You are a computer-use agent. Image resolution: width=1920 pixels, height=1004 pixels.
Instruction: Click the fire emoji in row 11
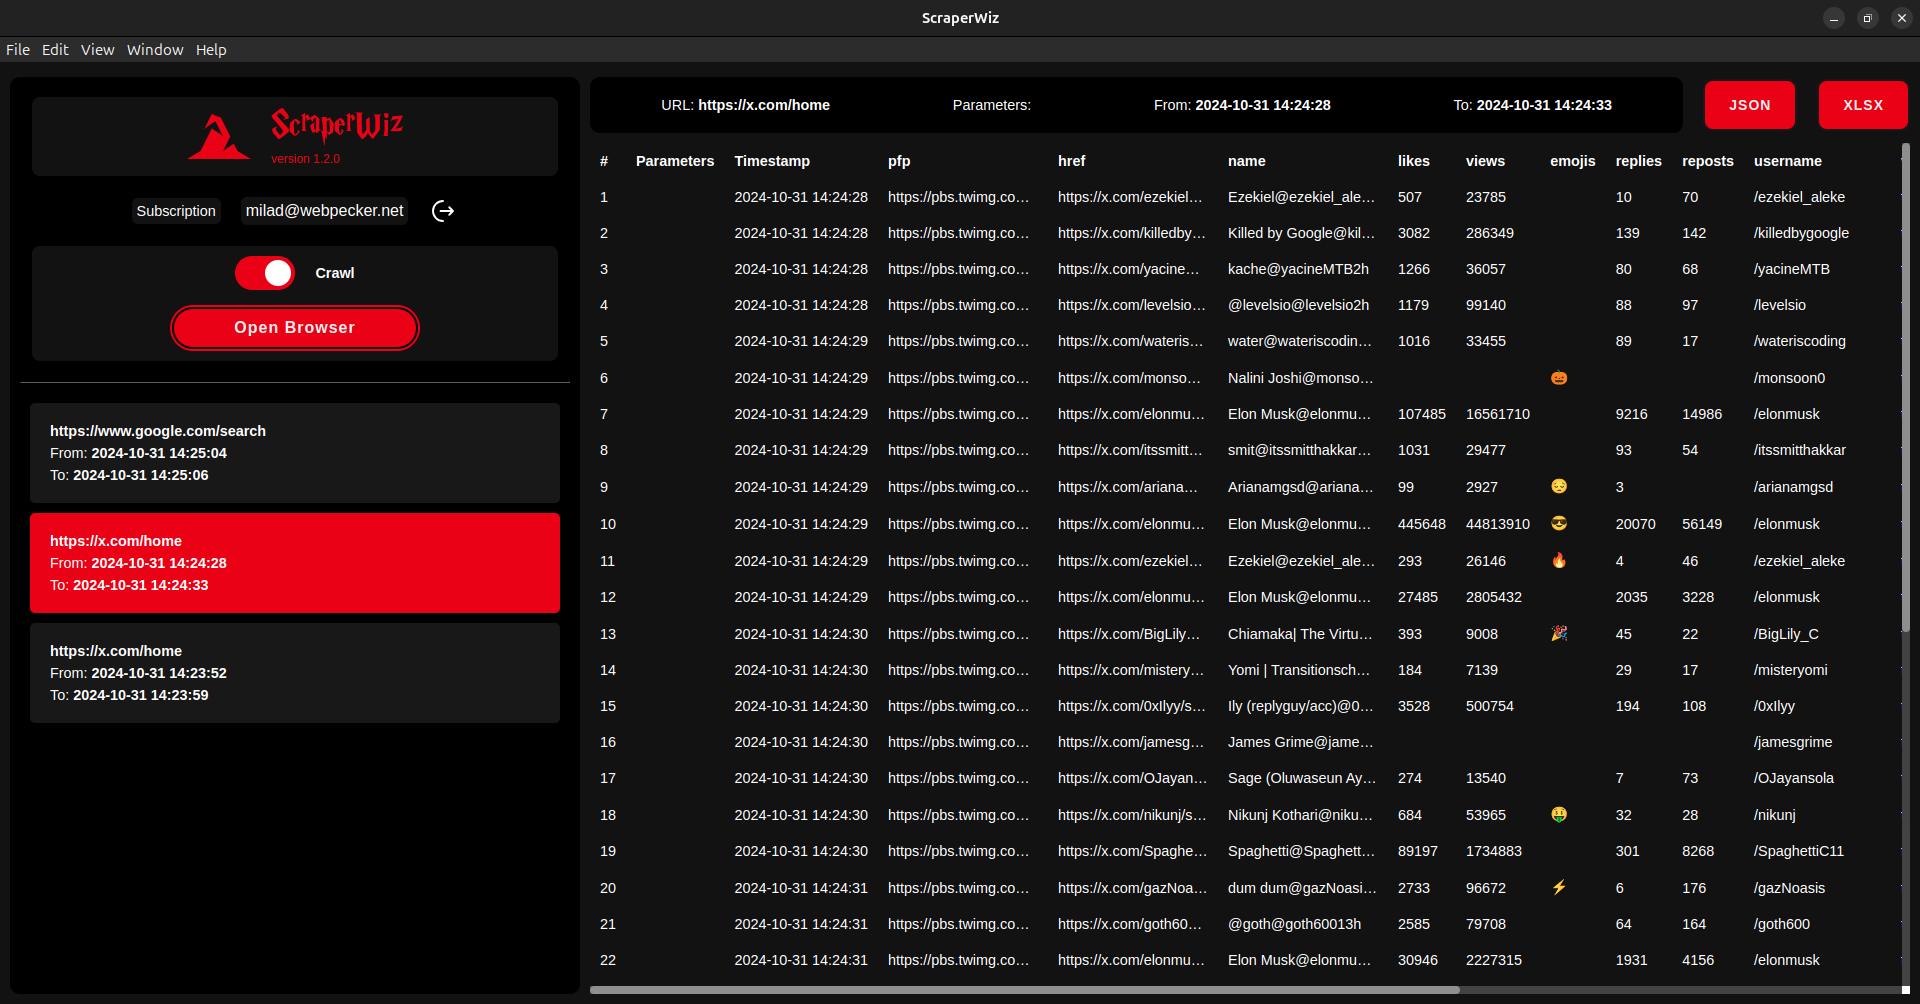click(x=1559, y=560)
